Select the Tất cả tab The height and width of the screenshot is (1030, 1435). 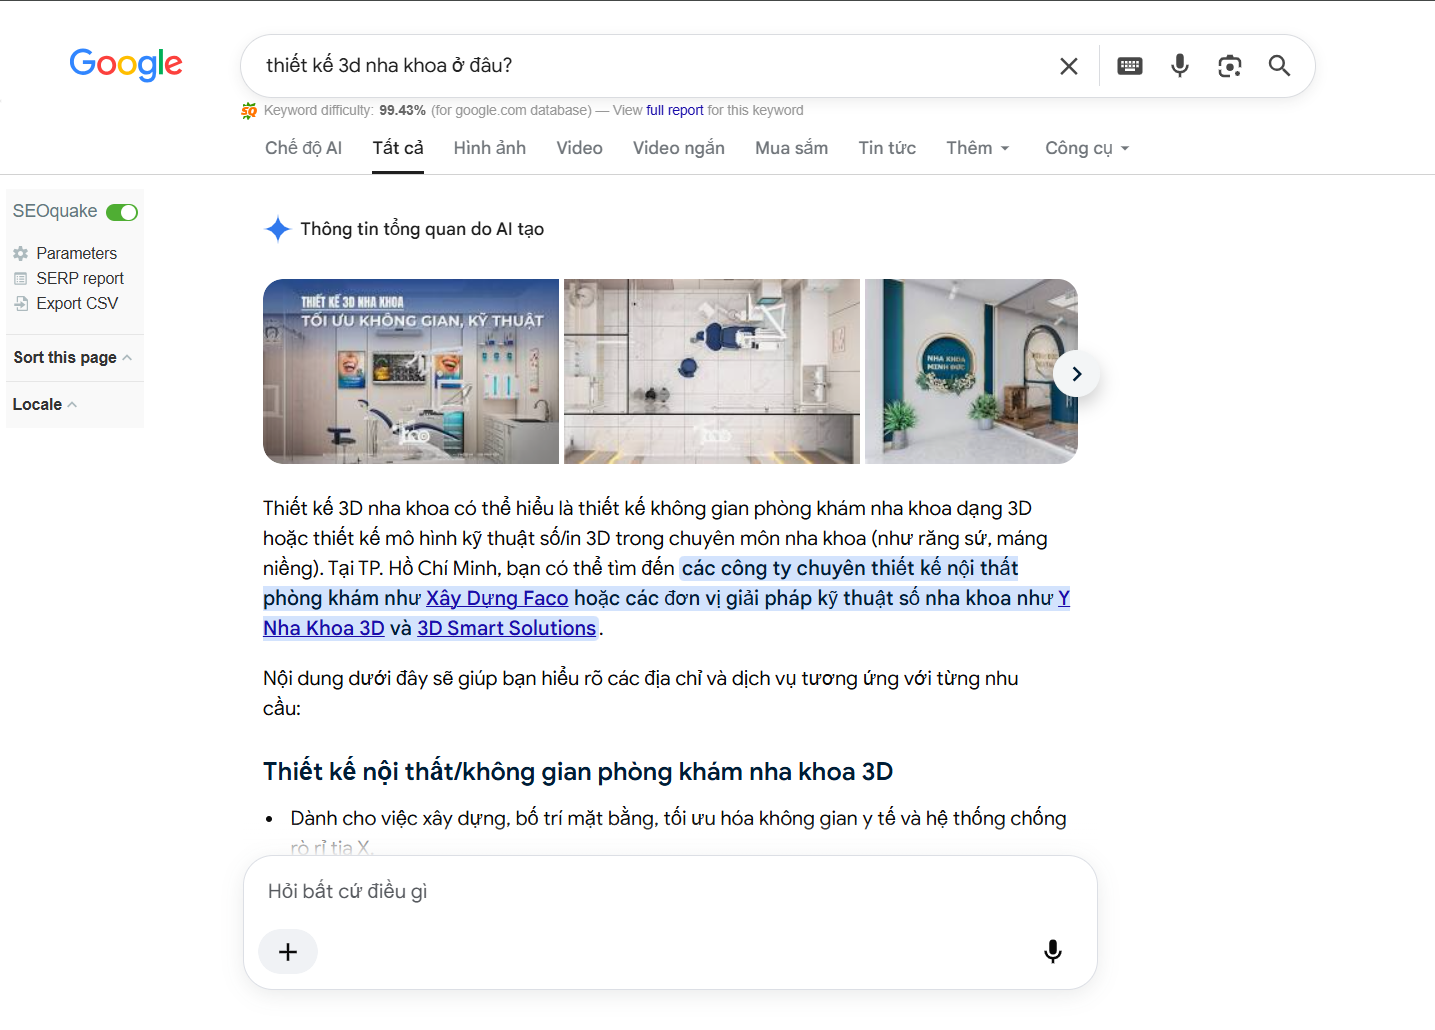point(398,148)
